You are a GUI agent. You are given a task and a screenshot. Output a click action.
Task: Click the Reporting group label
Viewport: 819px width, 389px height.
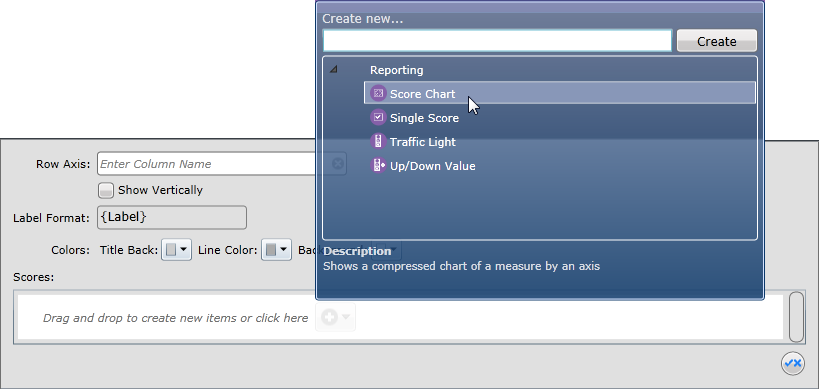pyautogui.click(x=396, y=69)
